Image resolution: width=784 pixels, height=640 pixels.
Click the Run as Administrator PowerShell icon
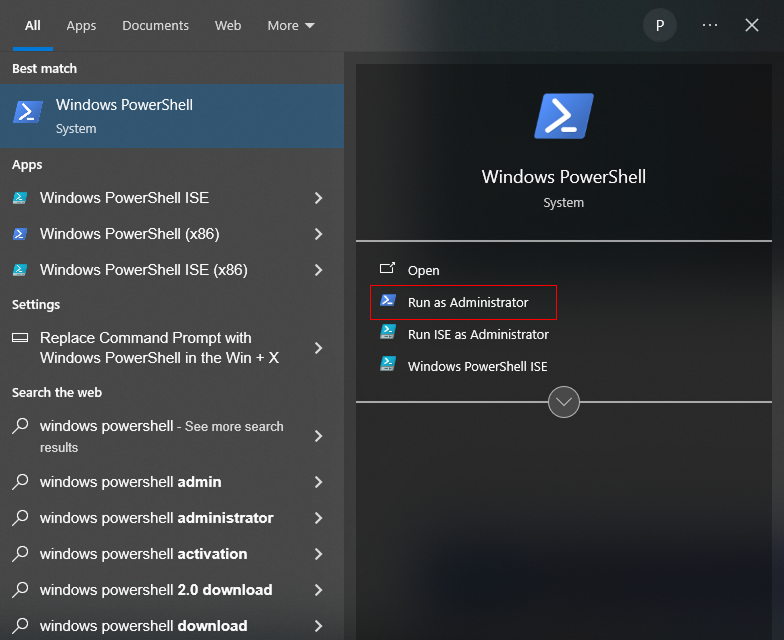[x=388, y=300]
